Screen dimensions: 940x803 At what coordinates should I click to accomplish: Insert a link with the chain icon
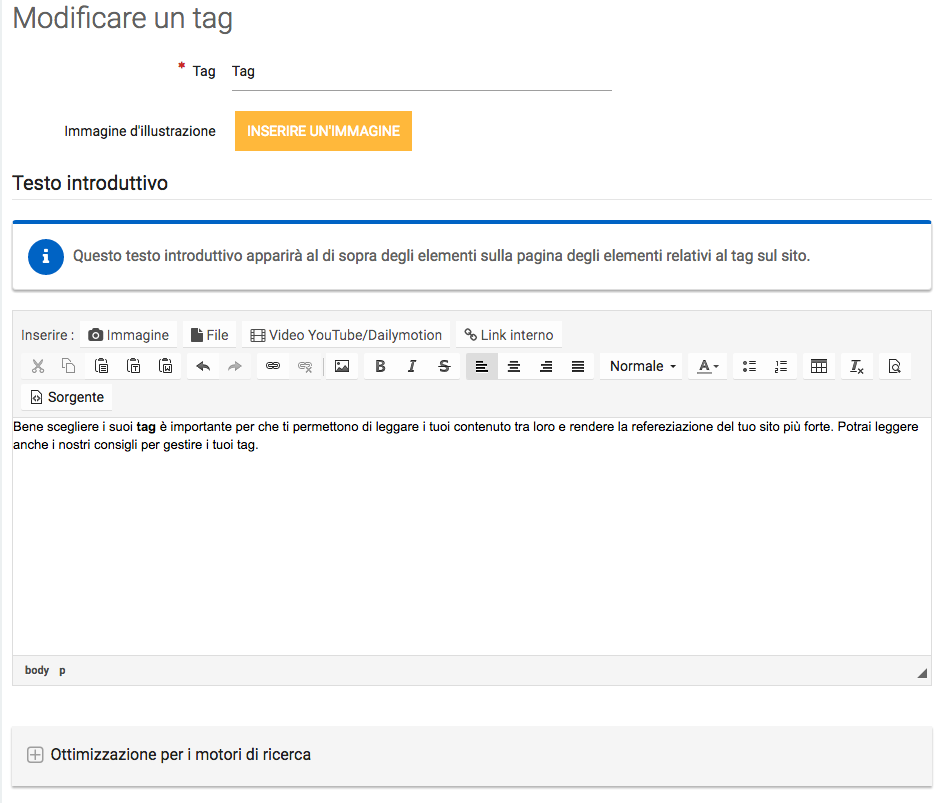(273, 367)
